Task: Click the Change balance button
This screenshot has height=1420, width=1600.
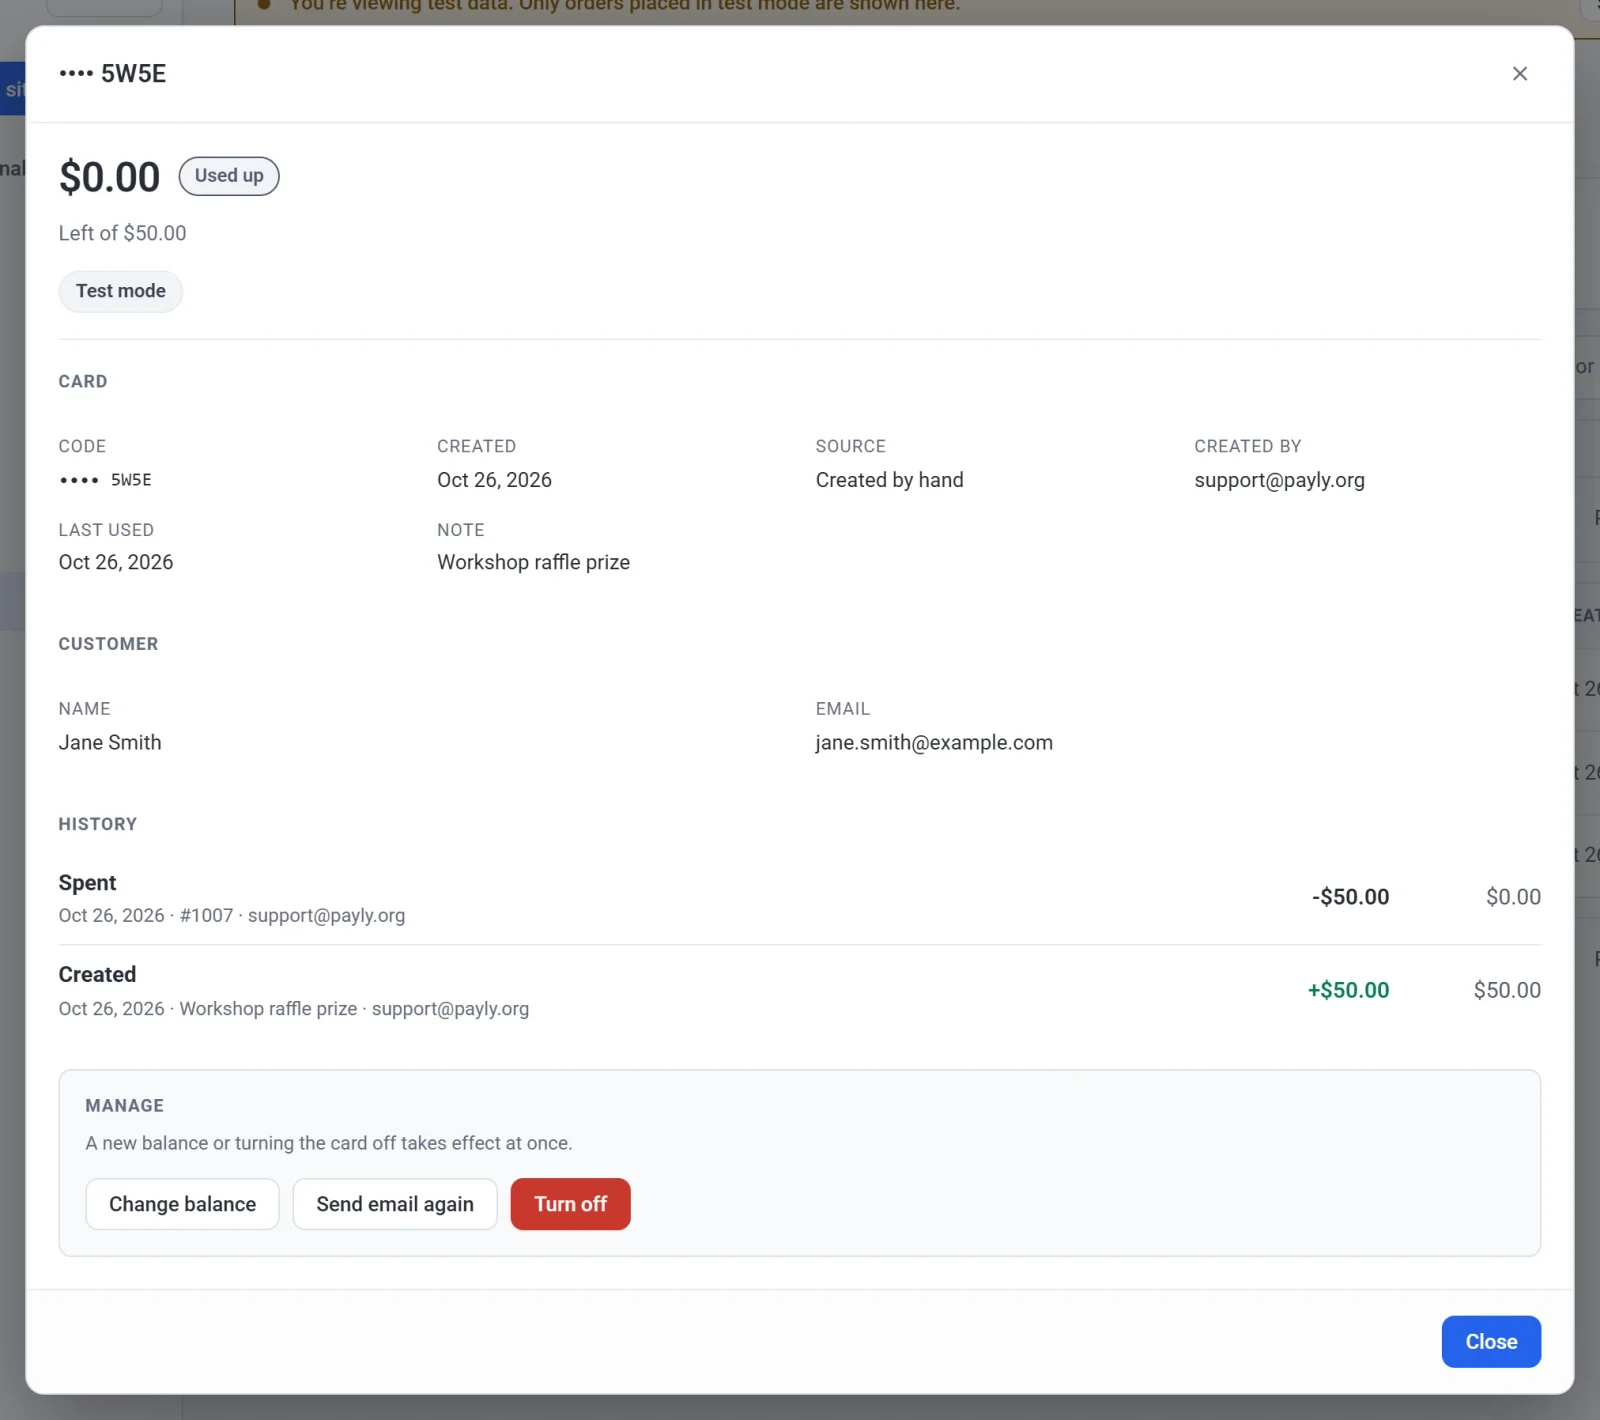Action: [182, 1204]
